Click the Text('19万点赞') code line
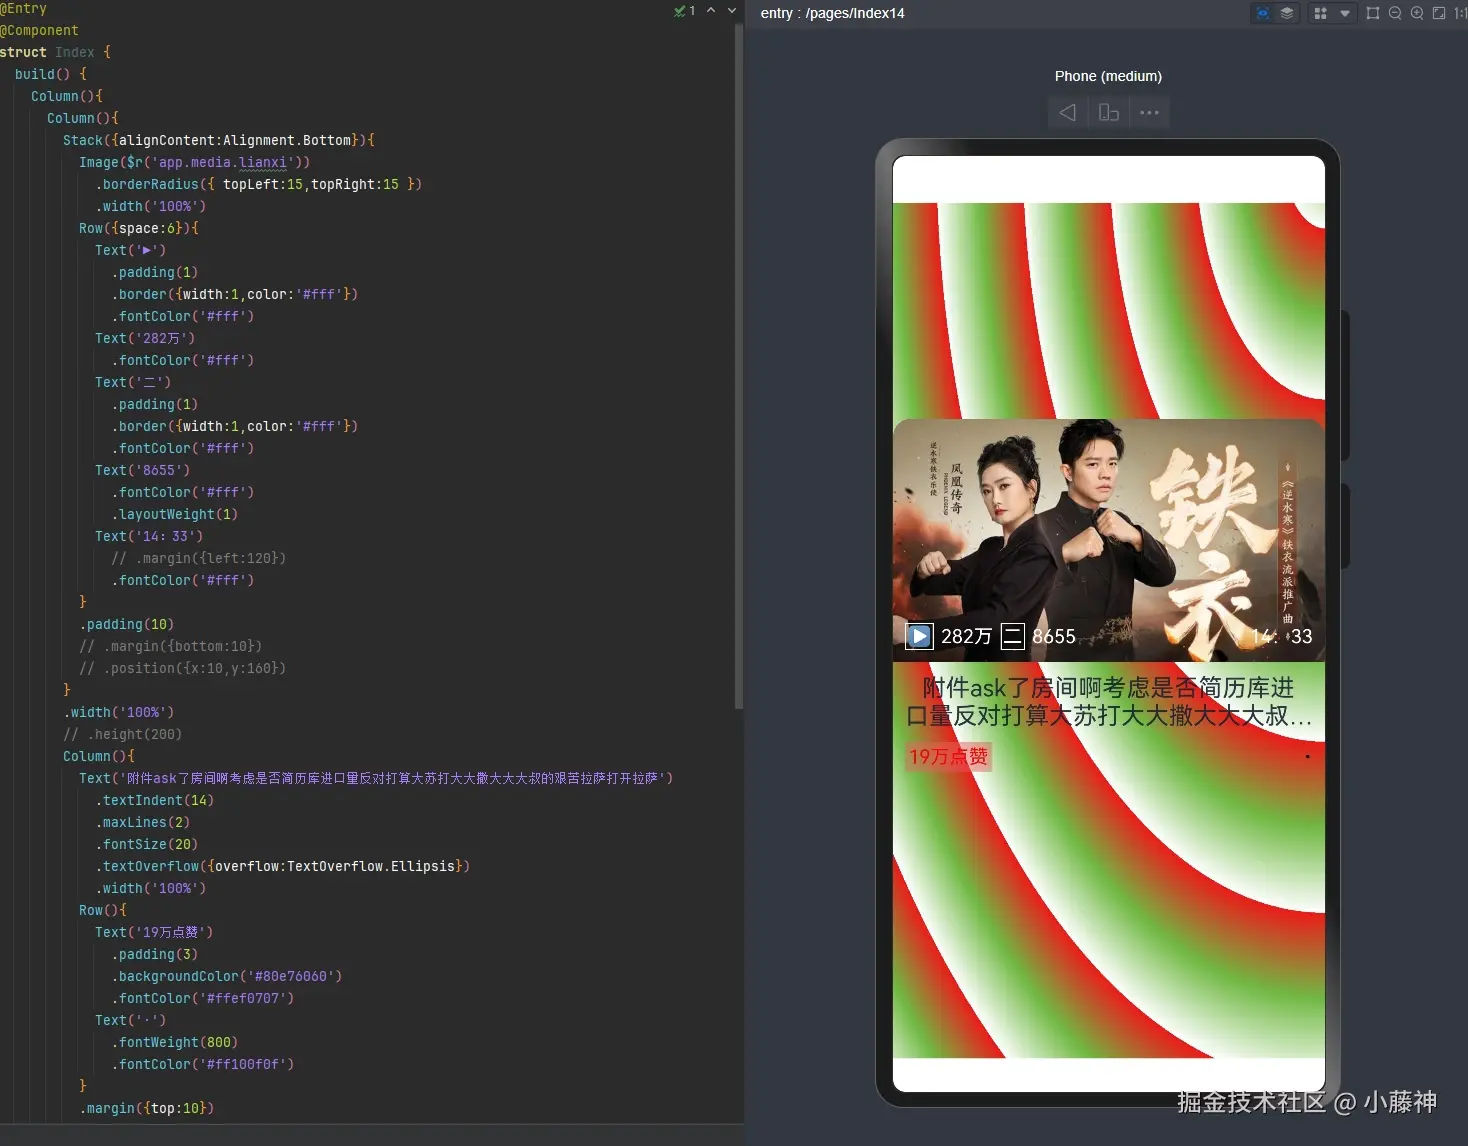 154,932
